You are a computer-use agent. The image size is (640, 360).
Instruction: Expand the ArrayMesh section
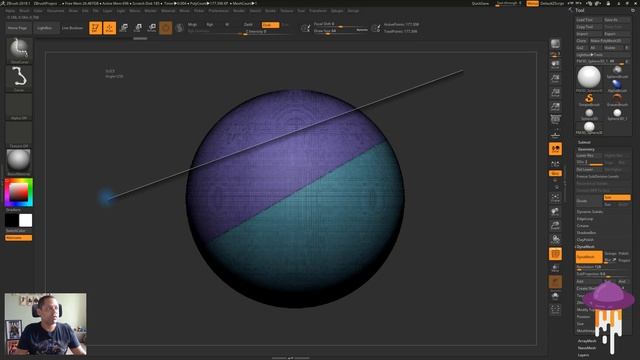click(587, 341)
